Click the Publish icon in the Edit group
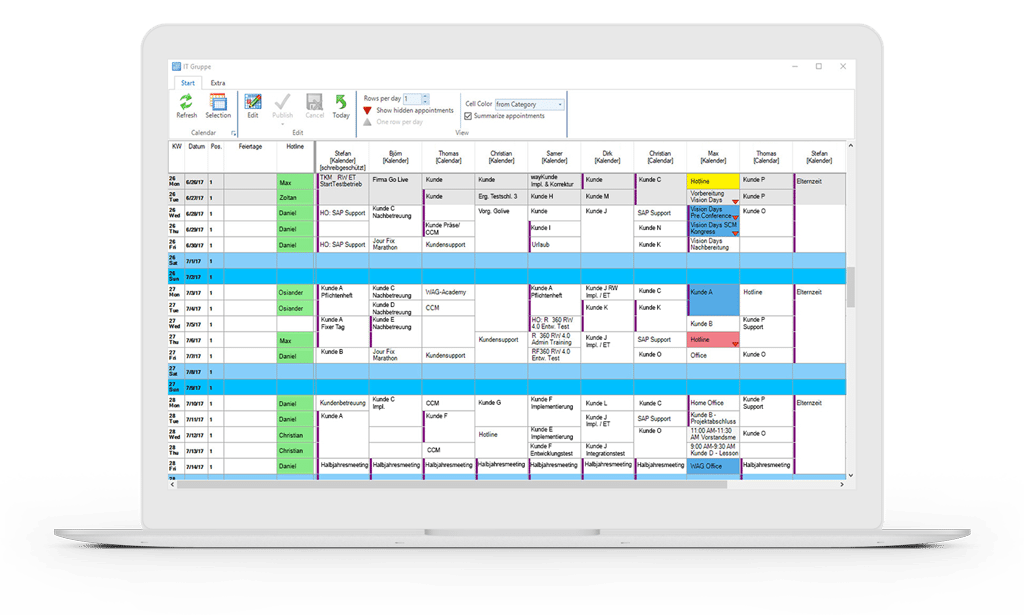Image resolution: width=1024 pixels, height=615 pixels. coord(284,100)
